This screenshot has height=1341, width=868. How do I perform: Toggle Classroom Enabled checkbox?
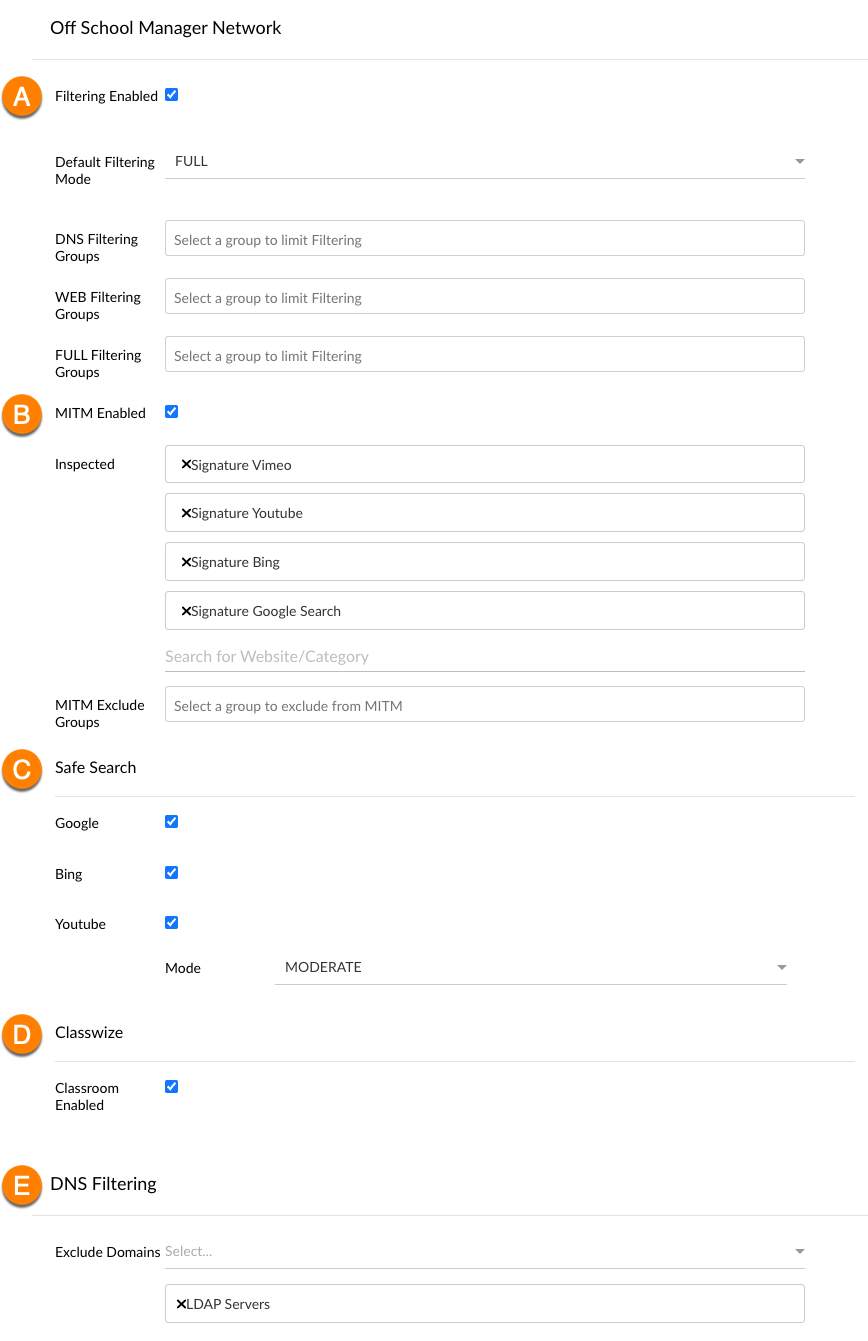click(171, 1086)
